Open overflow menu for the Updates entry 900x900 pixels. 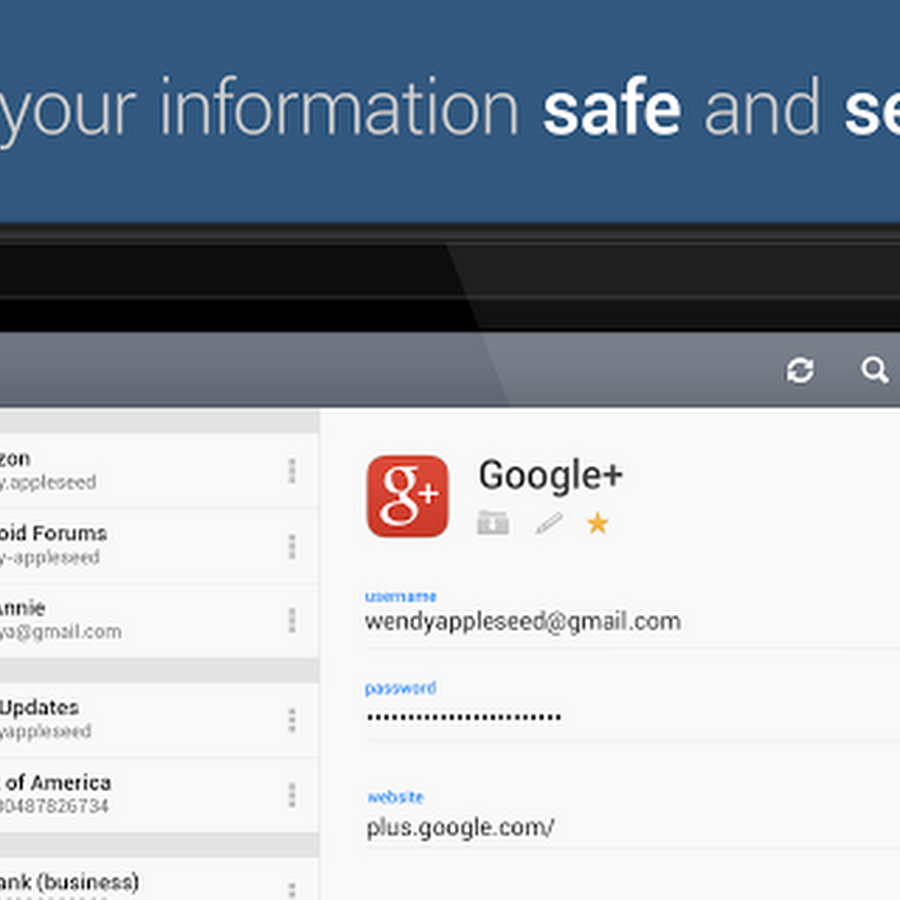coord(292,720)
